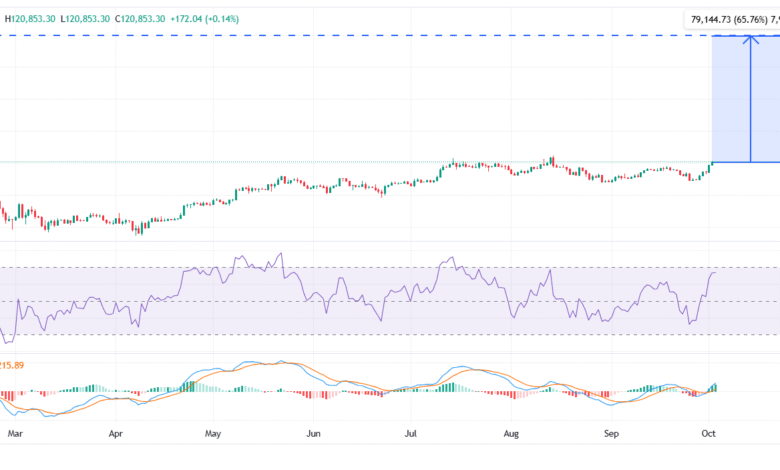Click the Jun label on time axis

point(314,435)
